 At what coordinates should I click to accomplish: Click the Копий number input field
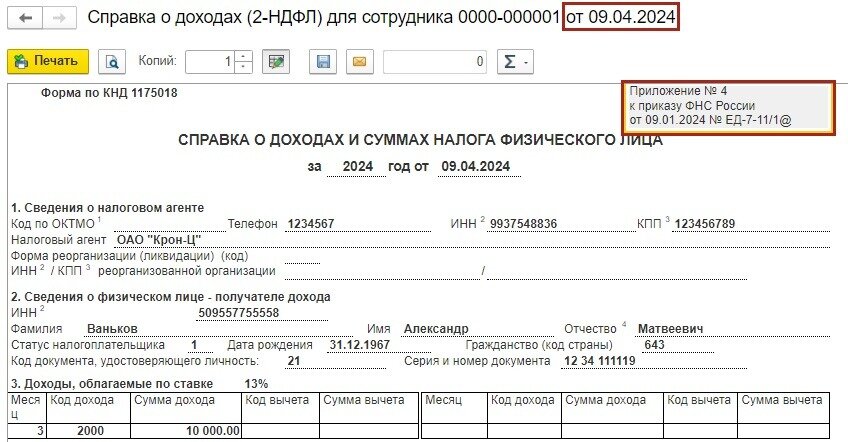[x=210, y=62]
